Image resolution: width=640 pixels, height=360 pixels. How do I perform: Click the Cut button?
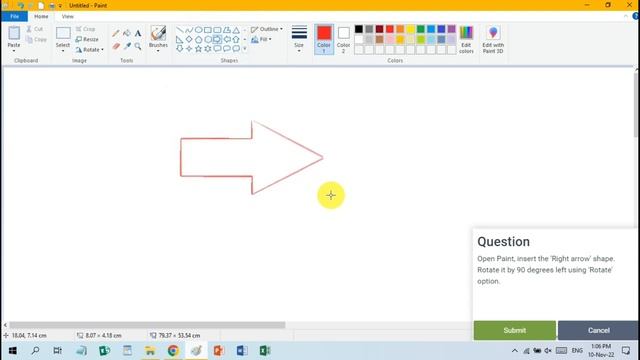tap(35, 29)
